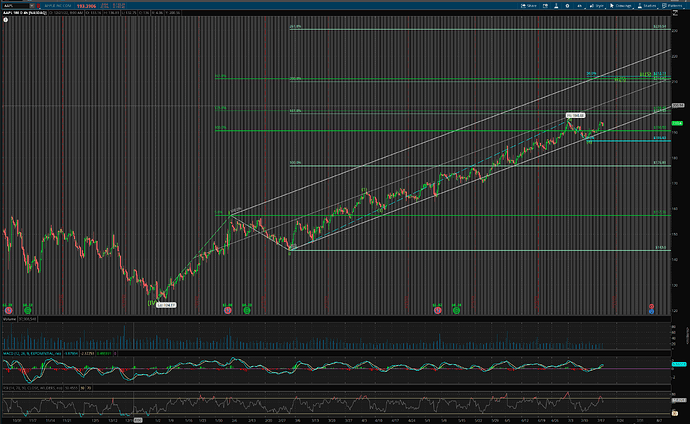Click the leftmost red earnings event icon
Screen dimensions: 690x424
tap(8, 310)
